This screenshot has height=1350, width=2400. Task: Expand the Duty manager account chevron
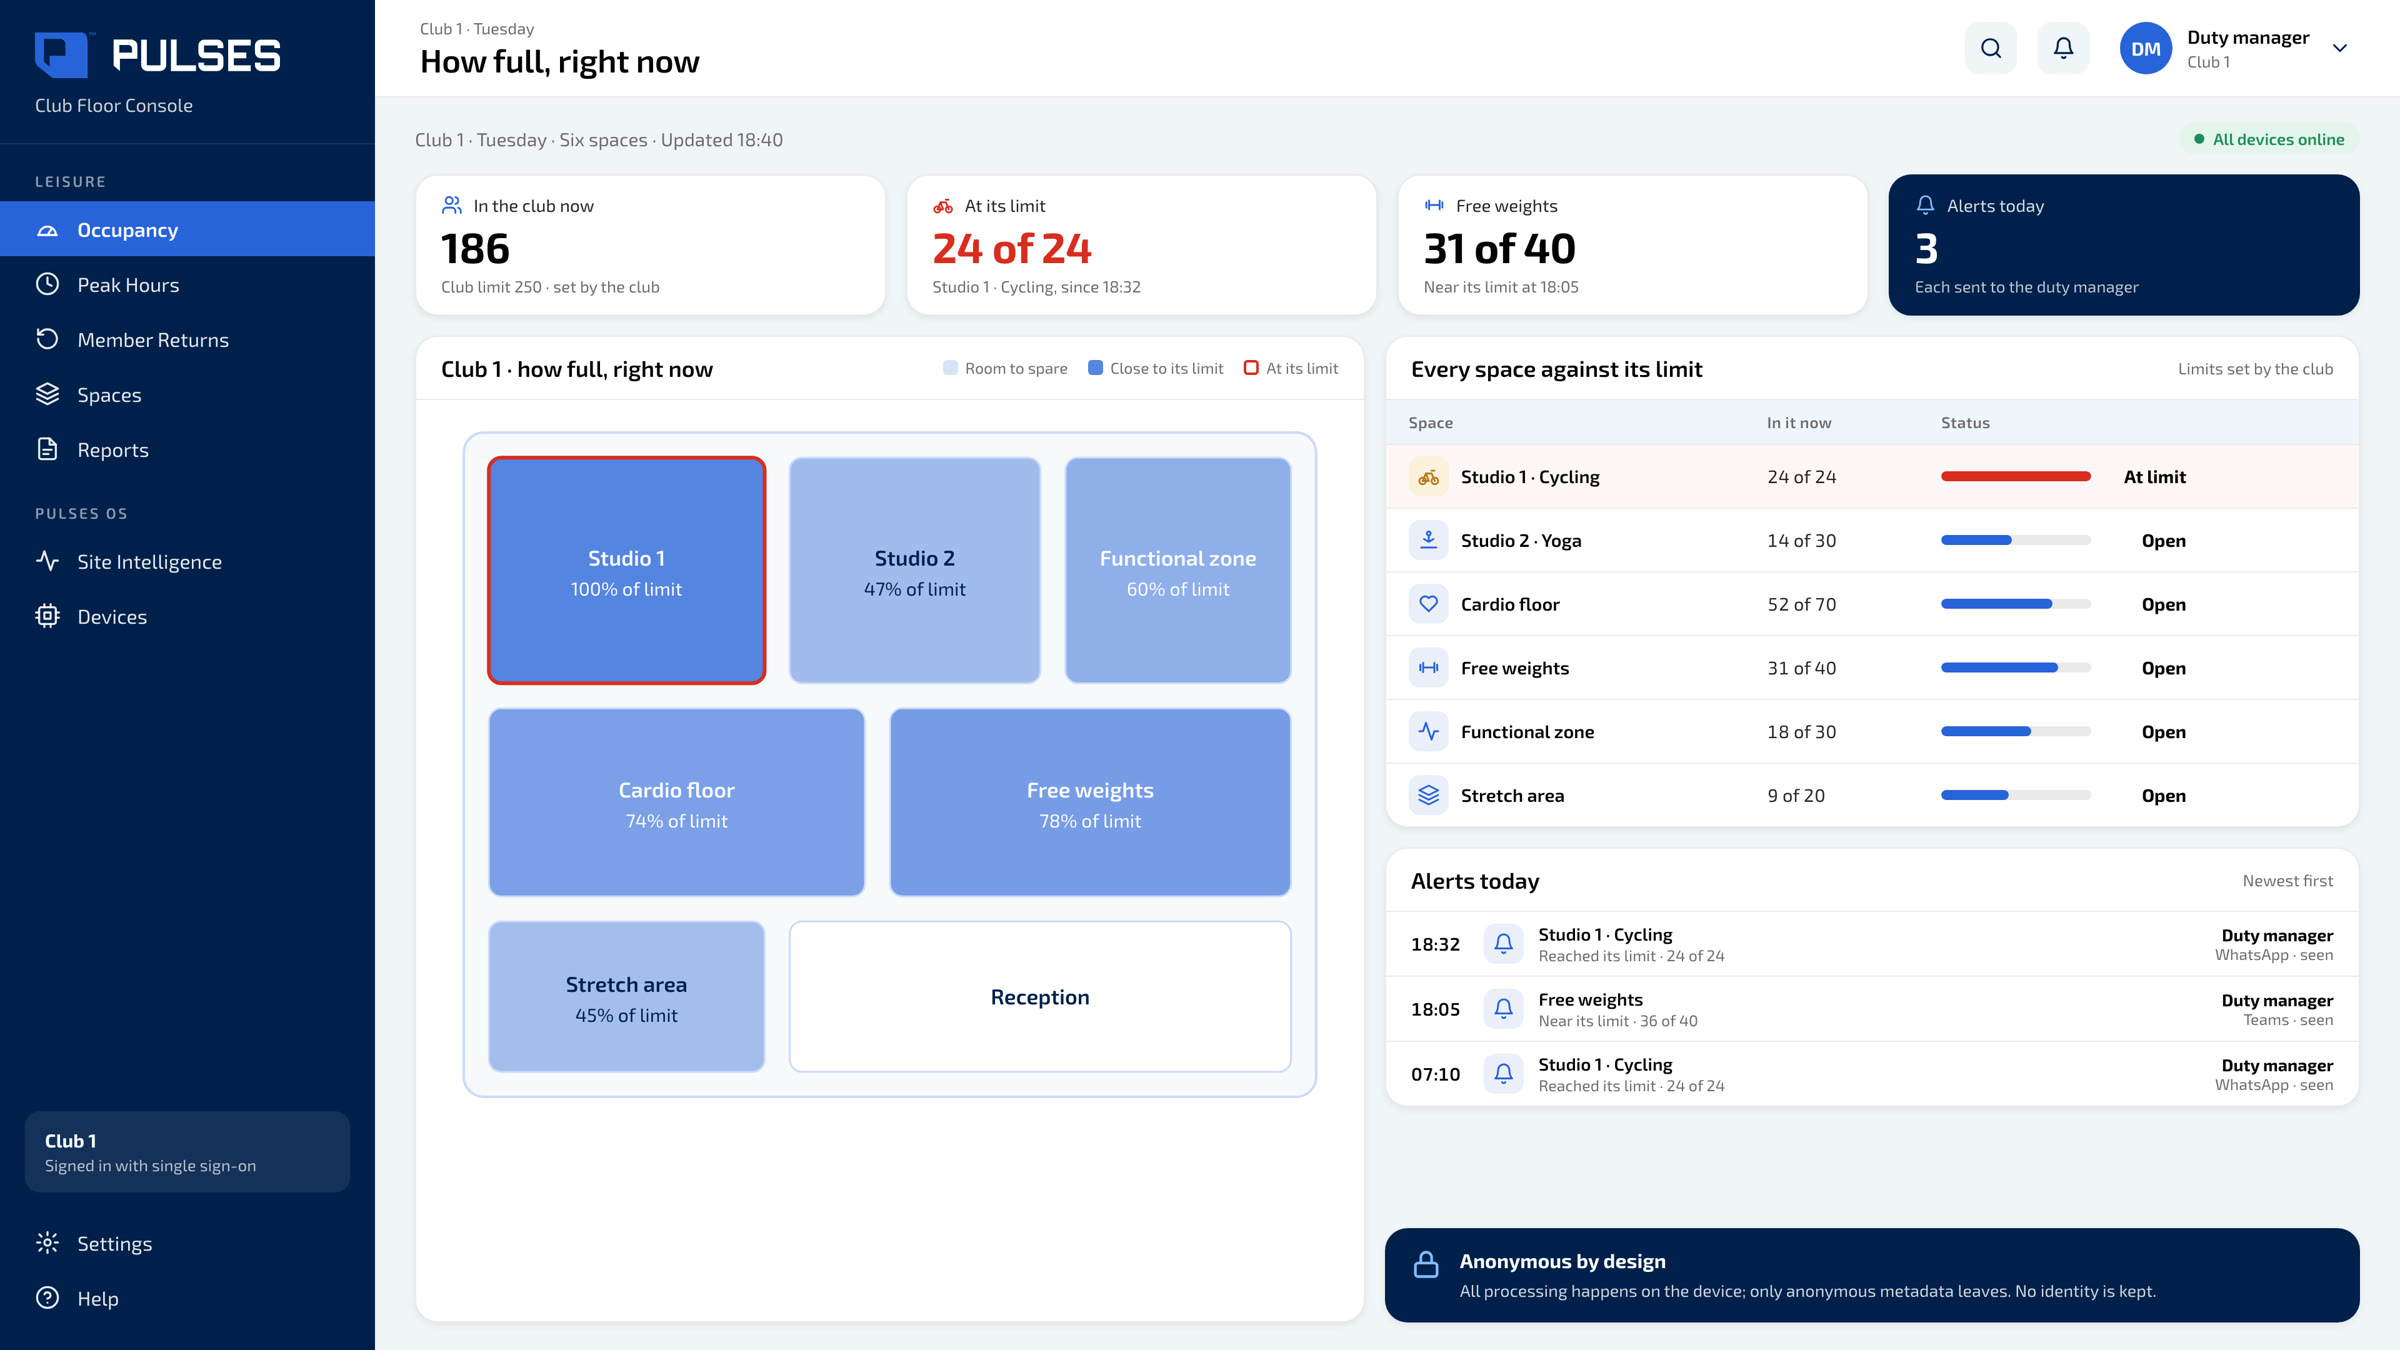[x=2339, y=48]
